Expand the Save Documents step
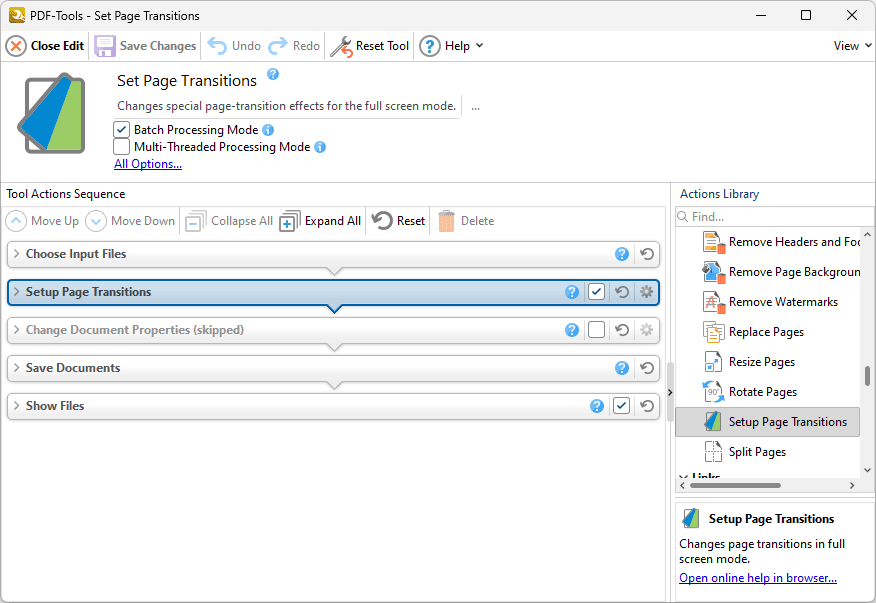Image resolution: width=876 pixels, height=603 pixels. (x=16, y=368)
